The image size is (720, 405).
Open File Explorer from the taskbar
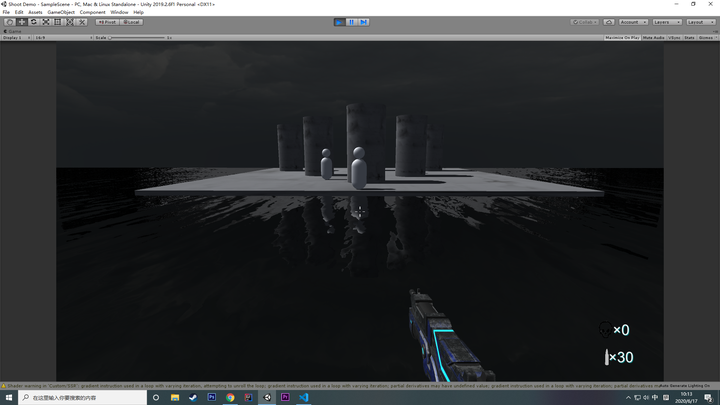(175, 397)
